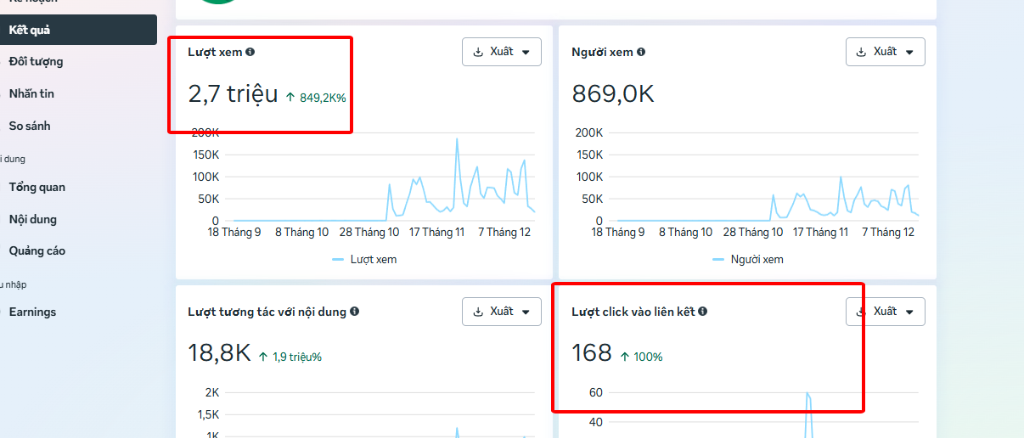The height and width of the screenshot is (438, 1024).
Task: Click download icon on Lượt click export button
Action: click(x=862, y=312)
